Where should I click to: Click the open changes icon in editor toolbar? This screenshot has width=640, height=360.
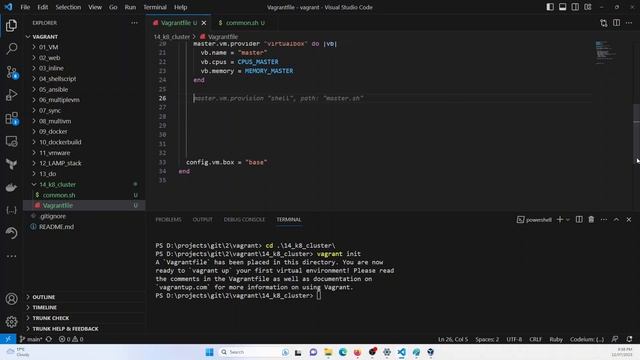pyautogui.click(x=604, y=23)
